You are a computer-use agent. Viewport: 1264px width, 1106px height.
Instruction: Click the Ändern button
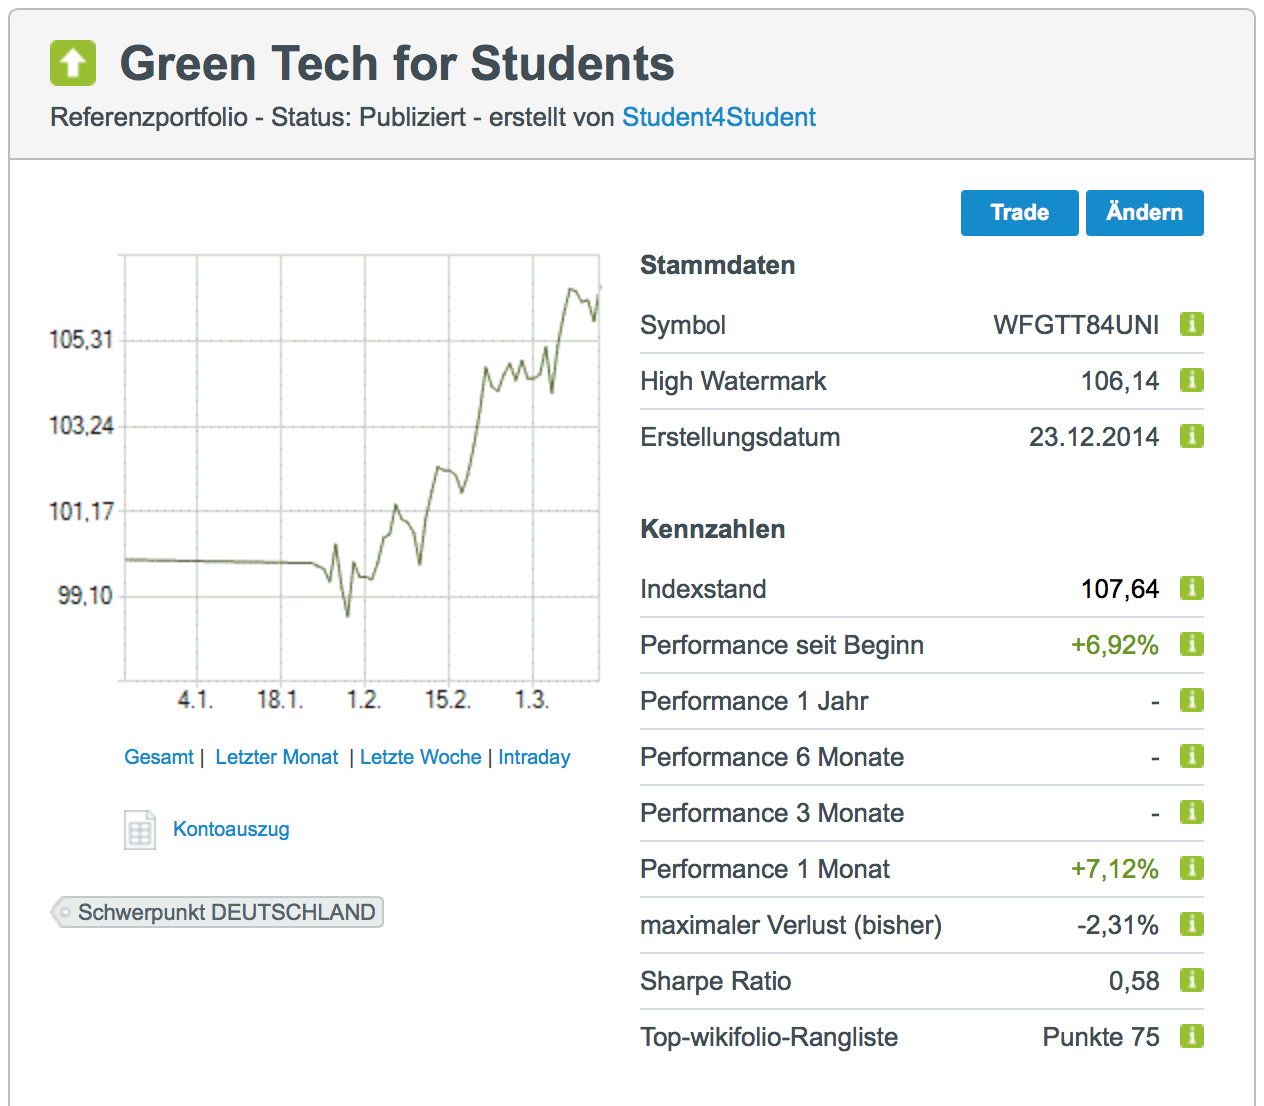pos(1144,213)
